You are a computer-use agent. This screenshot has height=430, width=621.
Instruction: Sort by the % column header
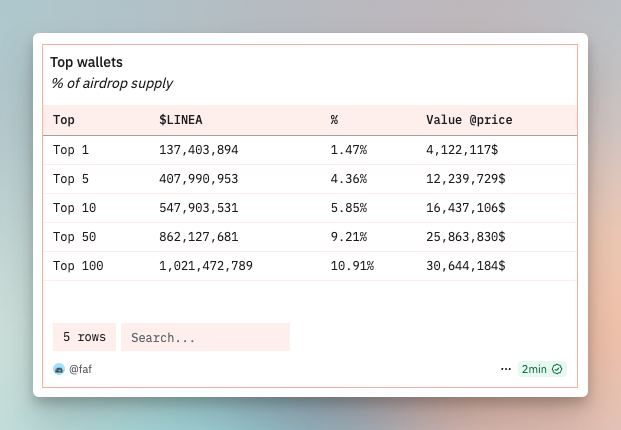coord(334,120)
